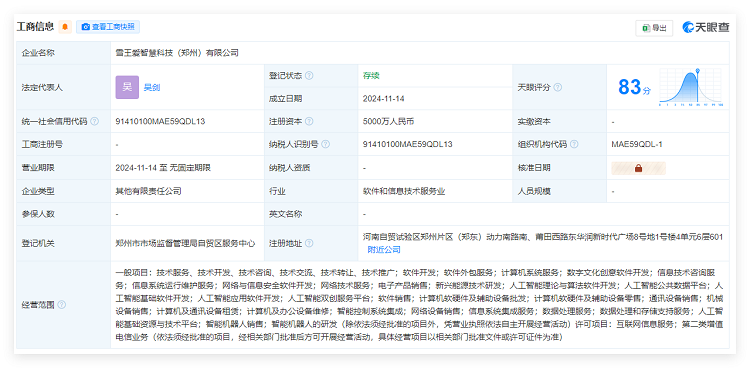Click help icon beside 经营范围

click(x=61, y=305)
